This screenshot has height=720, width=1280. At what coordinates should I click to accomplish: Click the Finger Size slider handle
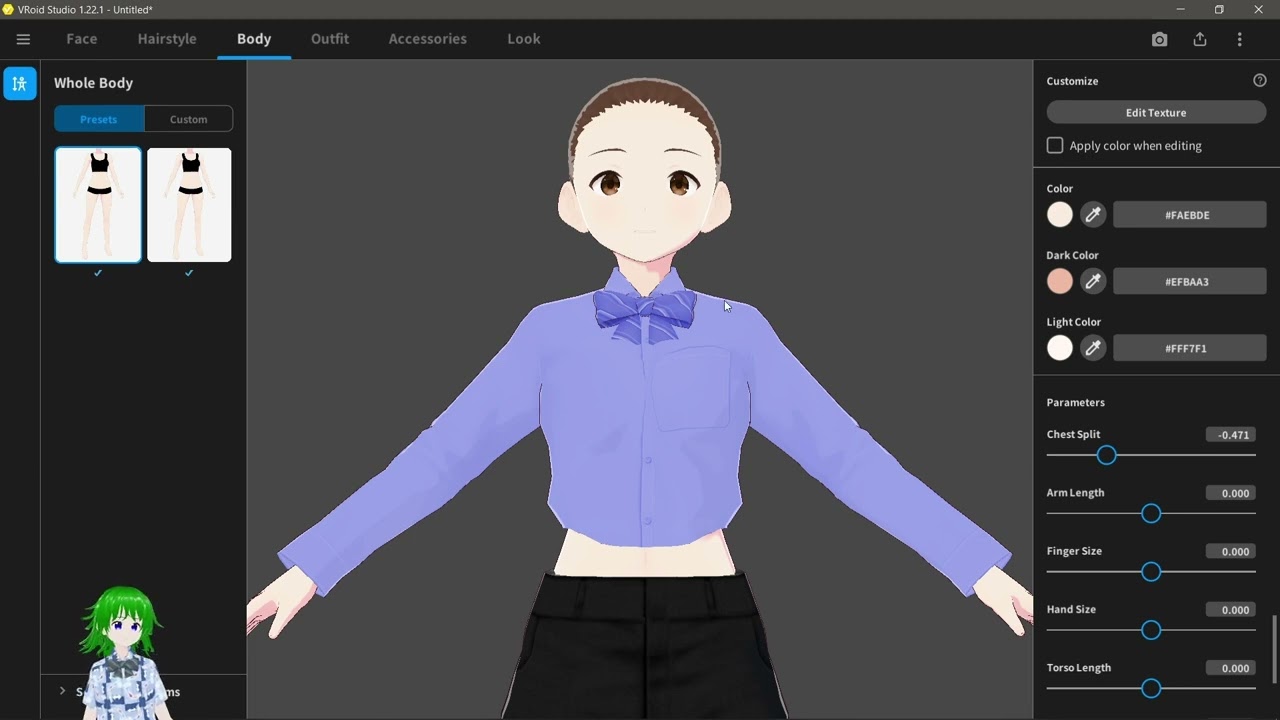(x=1151, y=572)
